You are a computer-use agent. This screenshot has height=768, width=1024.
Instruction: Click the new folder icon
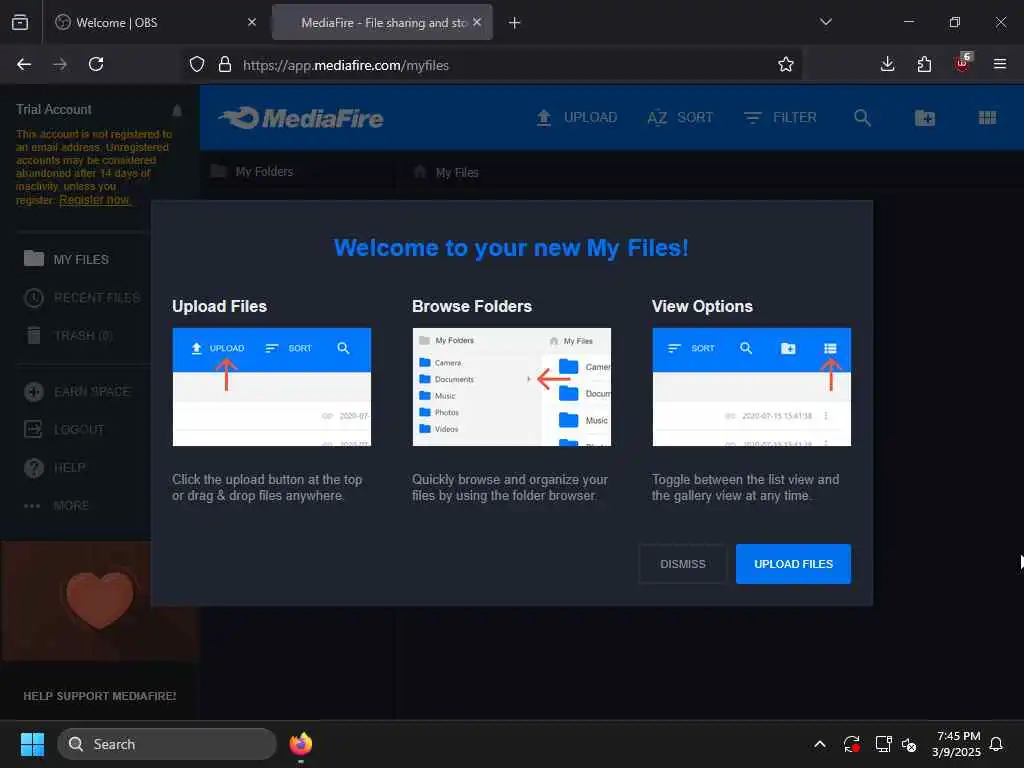(925, 118)
